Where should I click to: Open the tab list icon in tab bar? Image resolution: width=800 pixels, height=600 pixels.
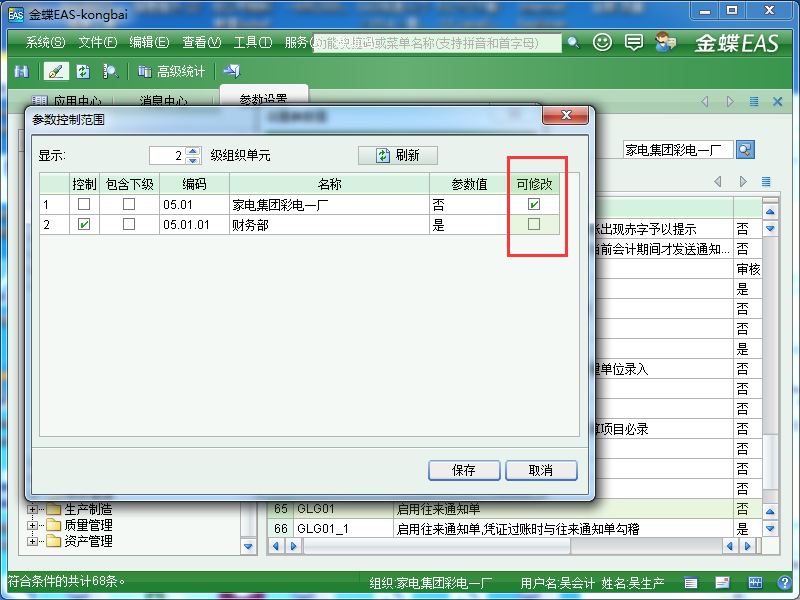(x=754, y=102)
